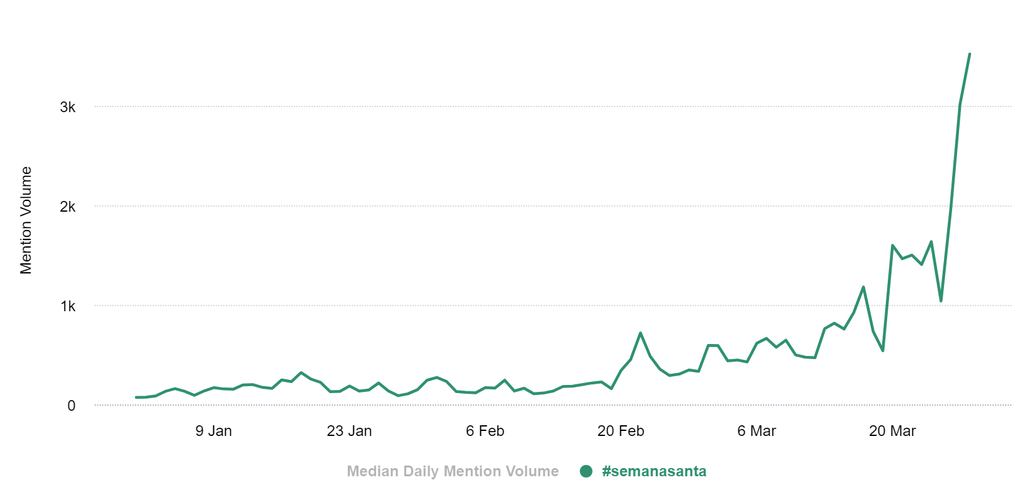The height and width of the screenshot is (504, 1024).
Task: Click the first data point of the line
Action: [x=137, y=397]
